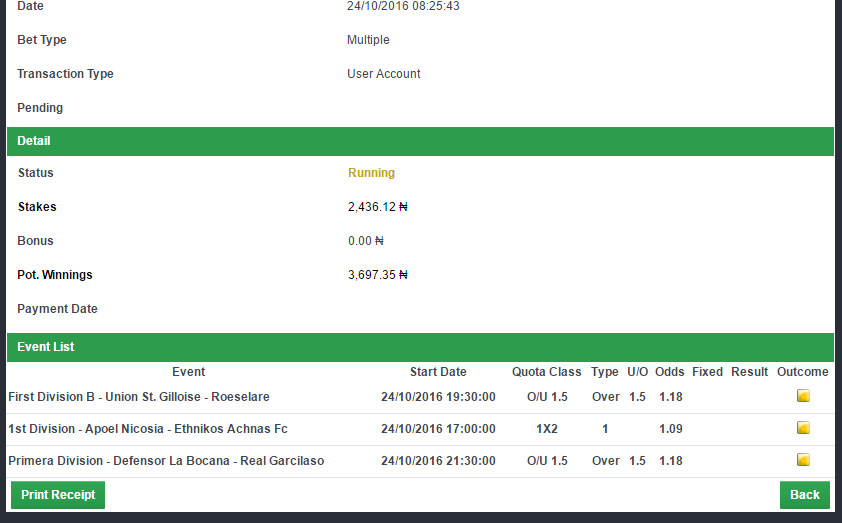842x523 pixels.
Task: Click outcome icon for Defensor La Bocana row
Action: 803,460
